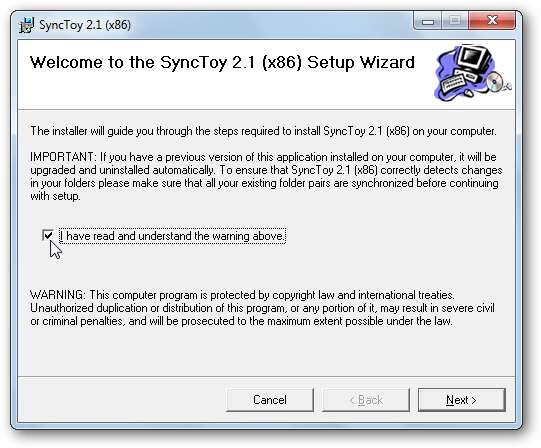Click the 'Welcome to the SyncToy' heading
The width and height of the screenshot is (541, 448).
point(222,62)
